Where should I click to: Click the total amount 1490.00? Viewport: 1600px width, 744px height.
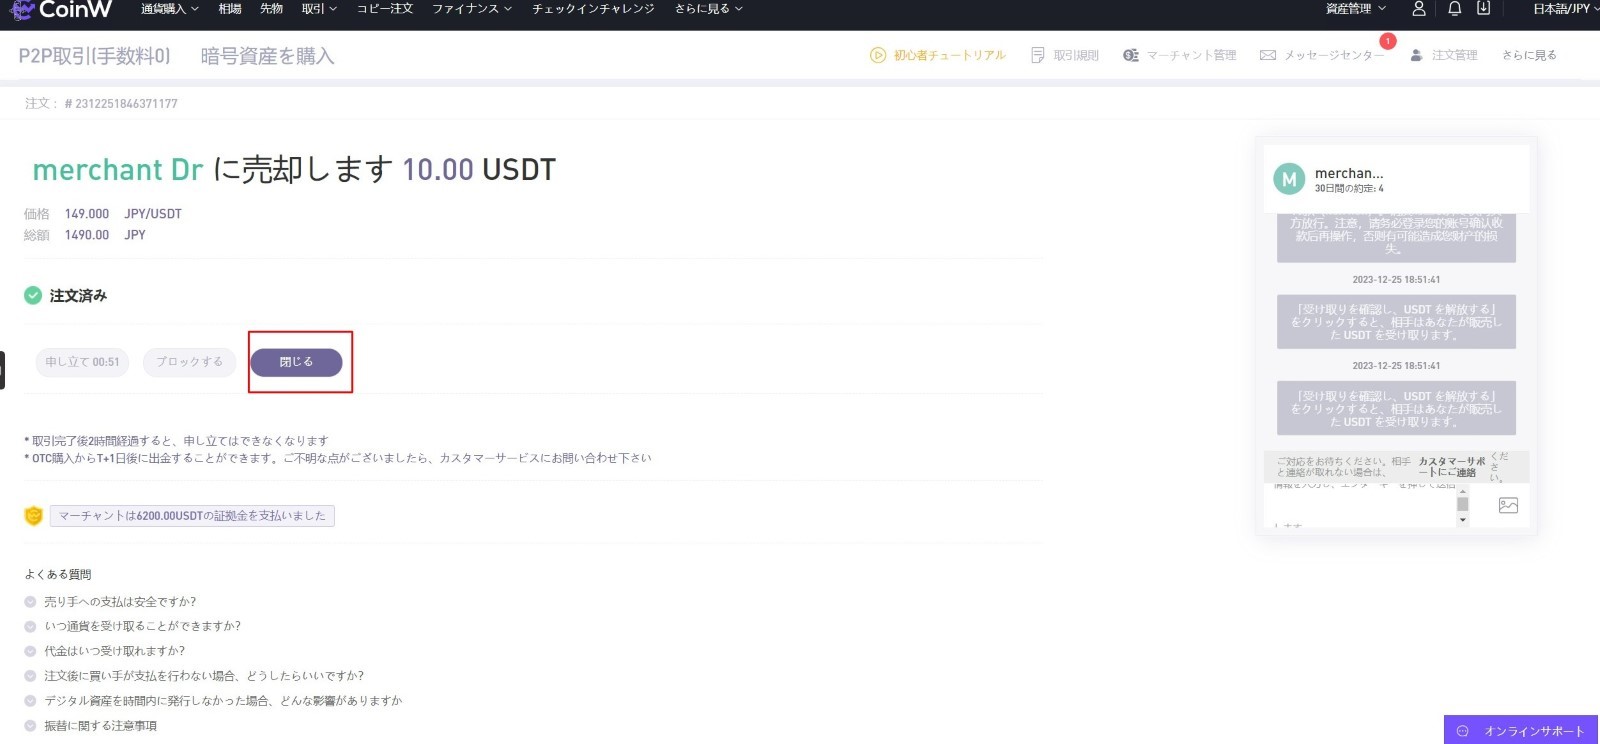point(87,235)
